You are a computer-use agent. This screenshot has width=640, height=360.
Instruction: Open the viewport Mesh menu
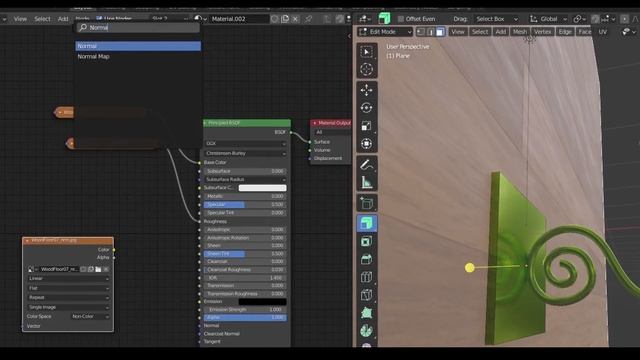click(520, 32)
